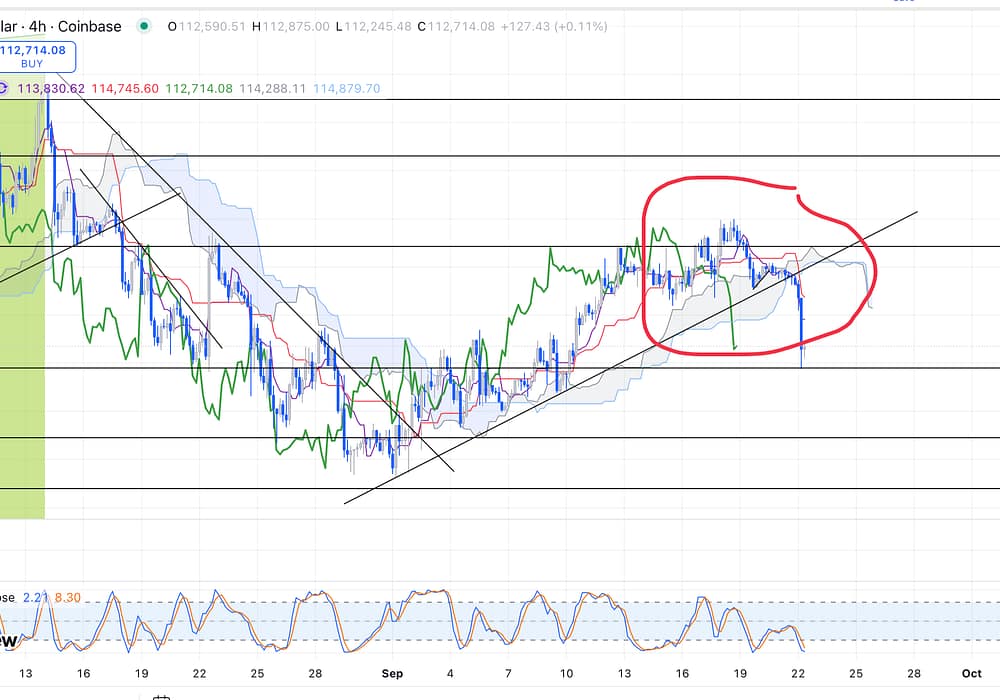
Task: Click the blue 2.21 oscillator value
Action: pyautogui.click(x=37, y=598)
